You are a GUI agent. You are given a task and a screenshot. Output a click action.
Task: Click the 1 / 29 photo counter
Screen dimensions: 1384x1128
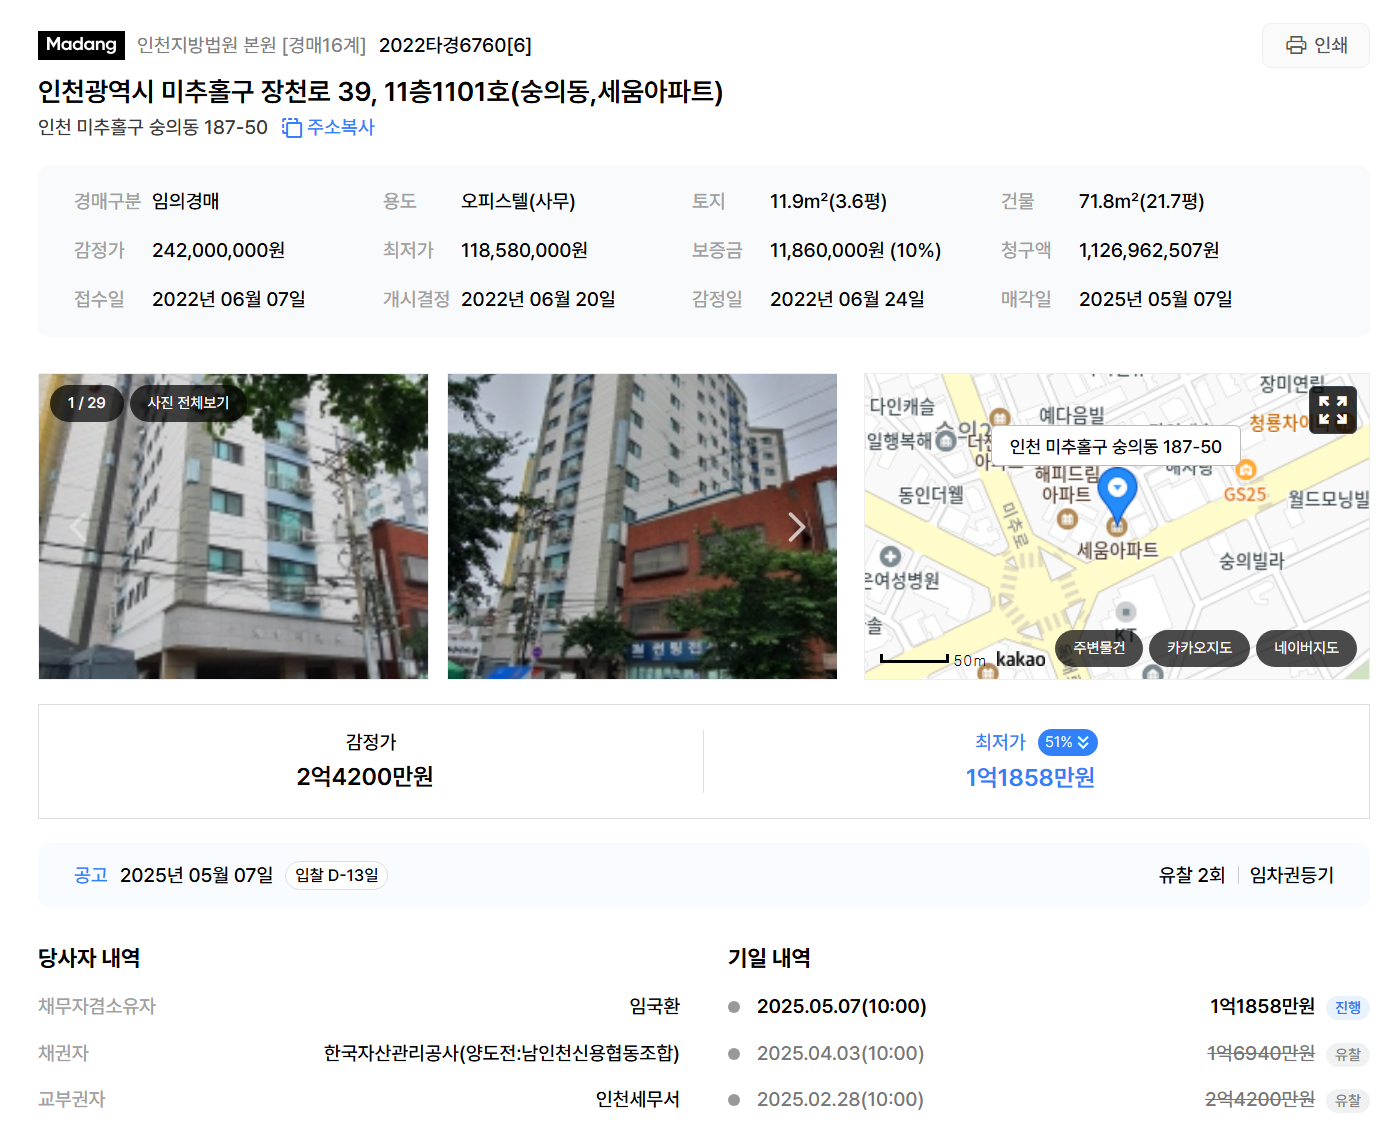[86, 403]
